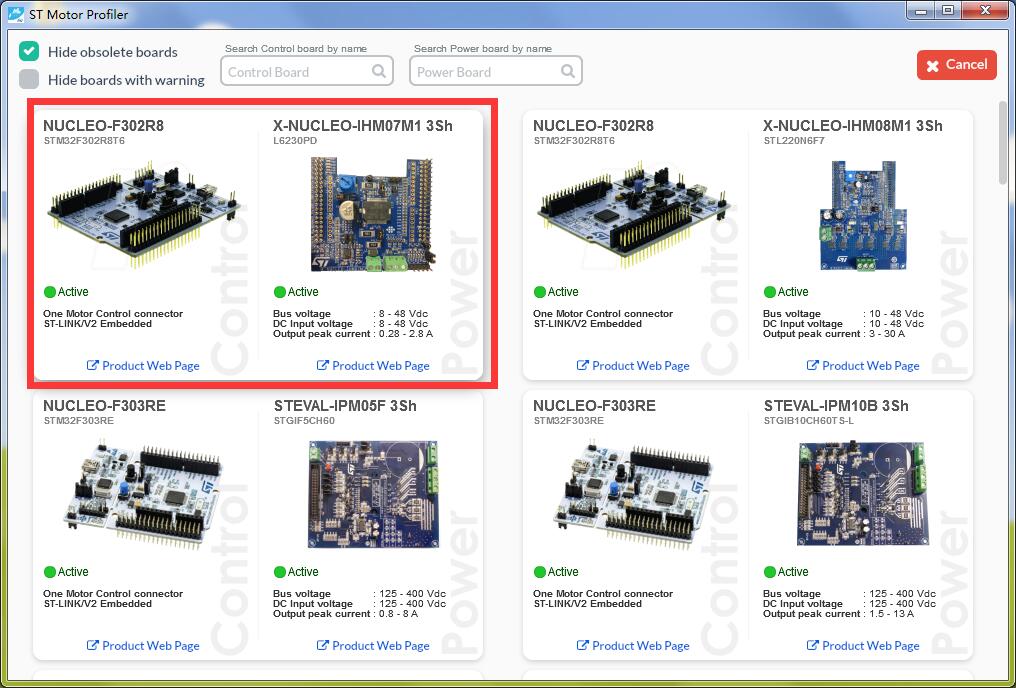Image resolution: width=1016 pixels, height=688 pixels.
Task: Click the STGIF5CH60 subtitle text
Action: point(305,420)
